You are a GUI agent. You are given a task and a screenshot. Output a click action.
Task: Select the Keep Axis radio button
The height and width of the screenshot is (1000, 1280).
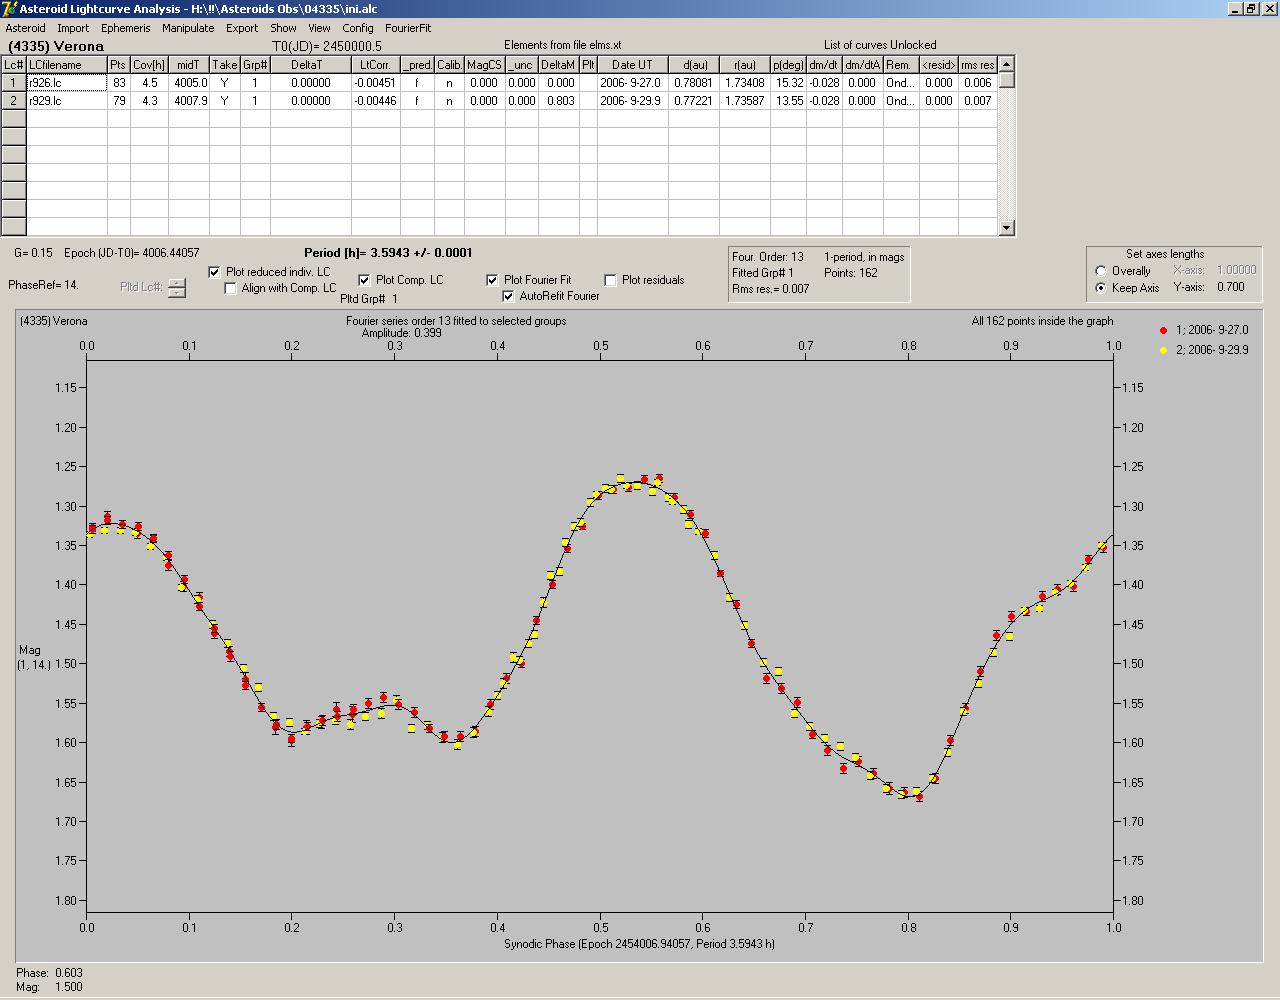point(1101,288)
